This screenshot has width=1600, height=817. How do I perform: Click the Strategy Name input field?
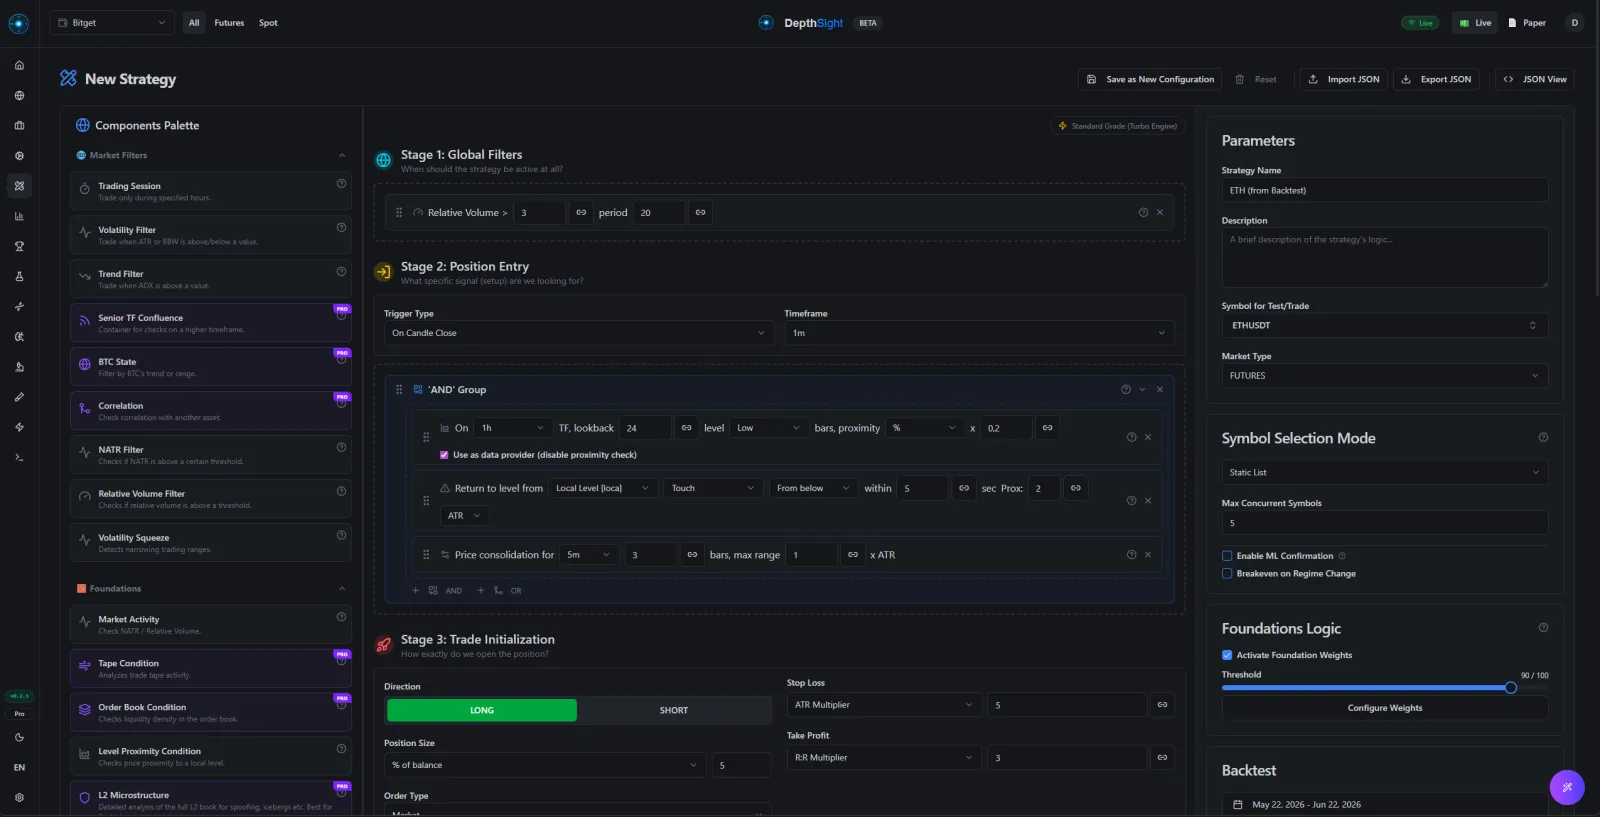(1384, 190)
